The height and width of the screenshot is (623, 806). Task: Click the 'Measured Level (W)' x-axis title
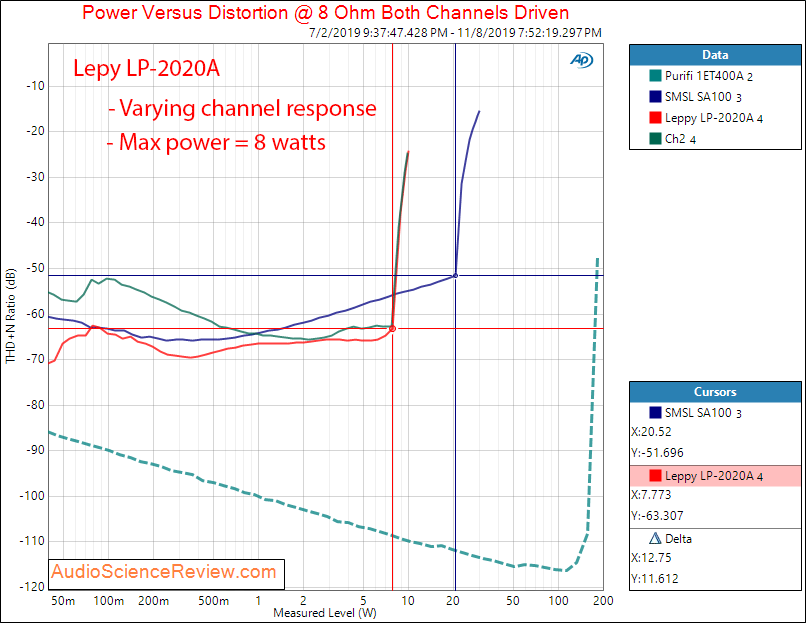tap(325, 613)
